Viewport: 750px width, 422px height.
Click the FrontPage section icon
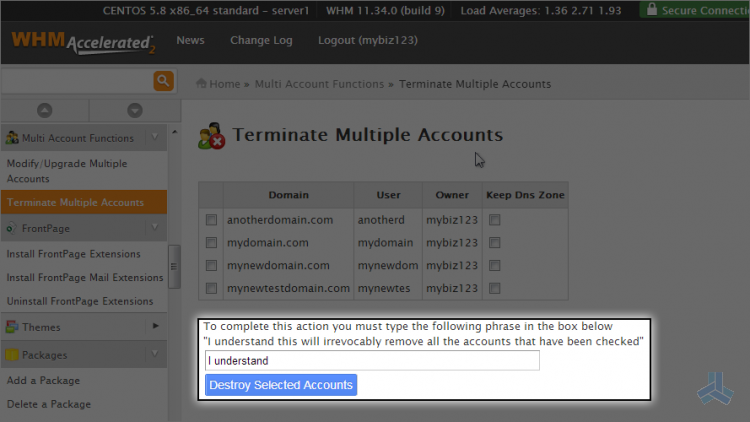point(12,228)
